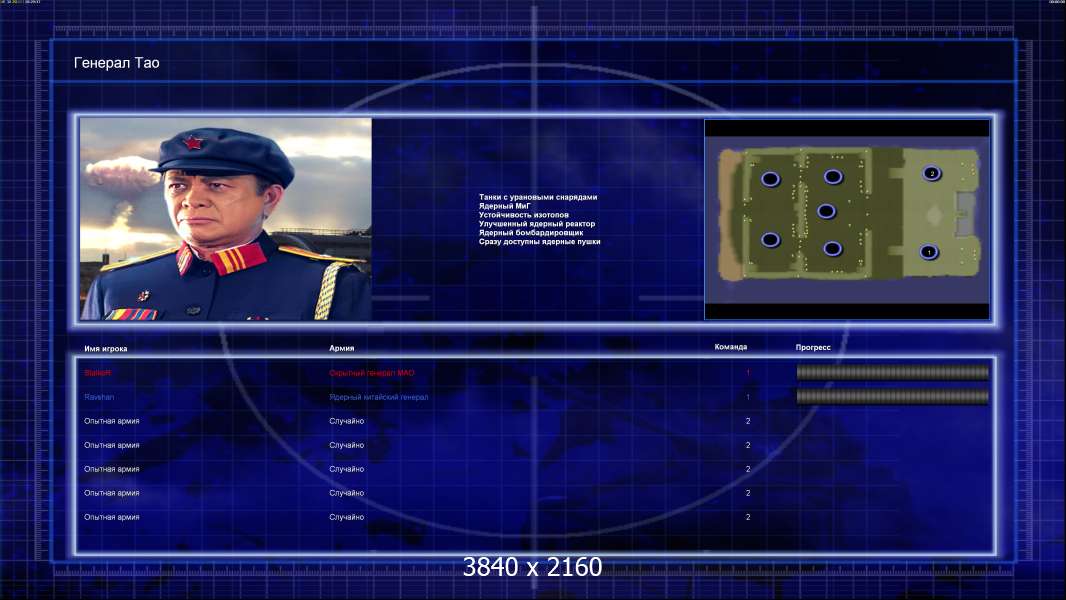Click the "Команда" column header

[x=731, y=347]
